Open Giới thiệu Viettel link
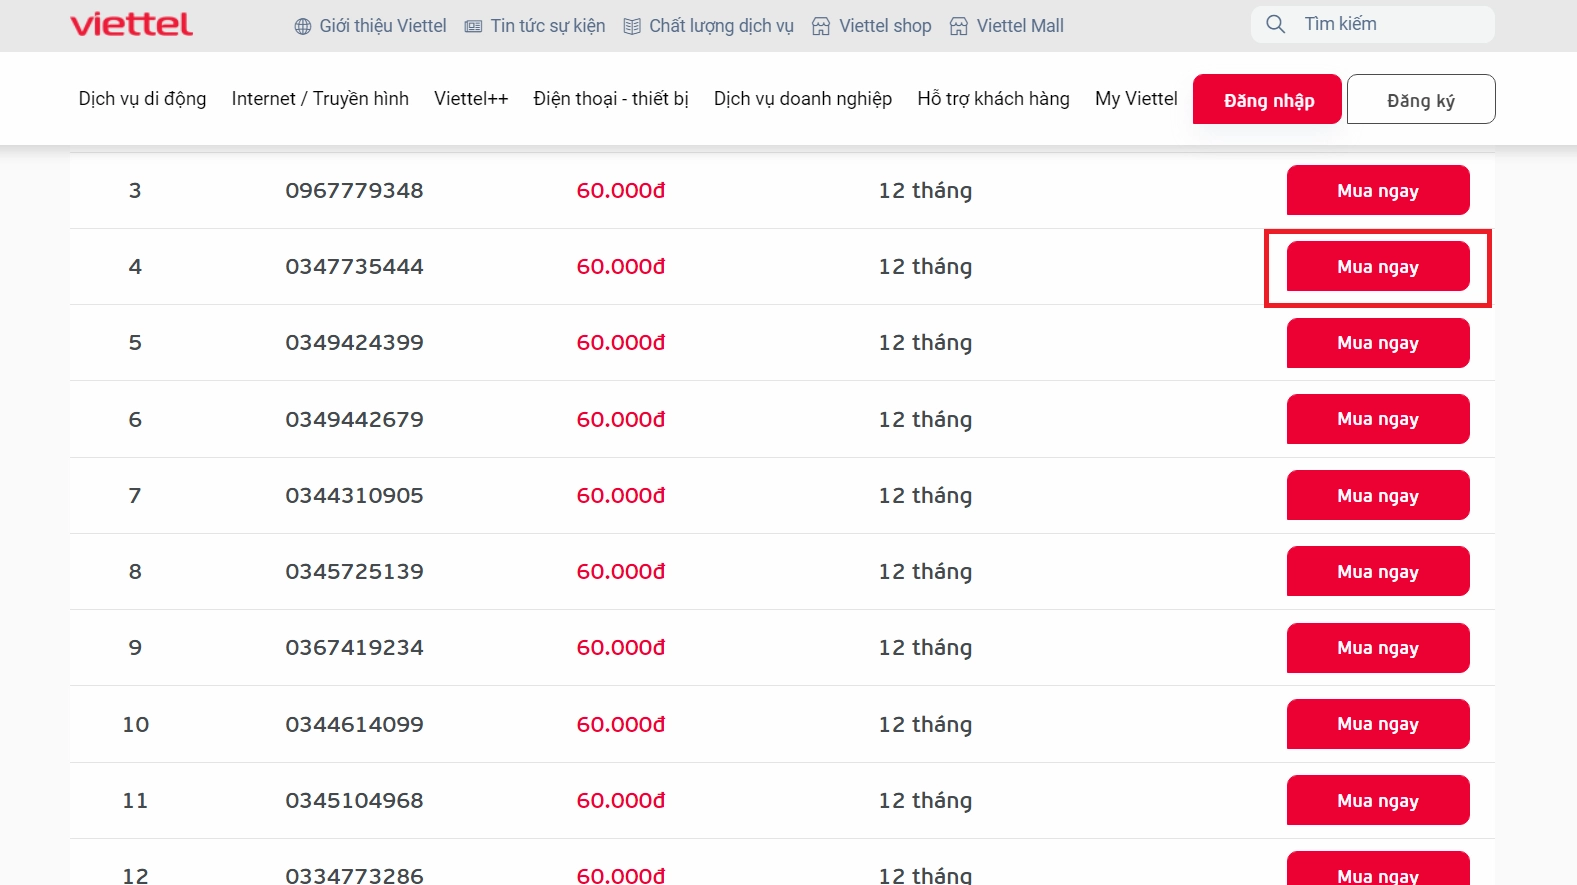The width and height of the screenshot is (1577, 885). (x=383, y=26)
